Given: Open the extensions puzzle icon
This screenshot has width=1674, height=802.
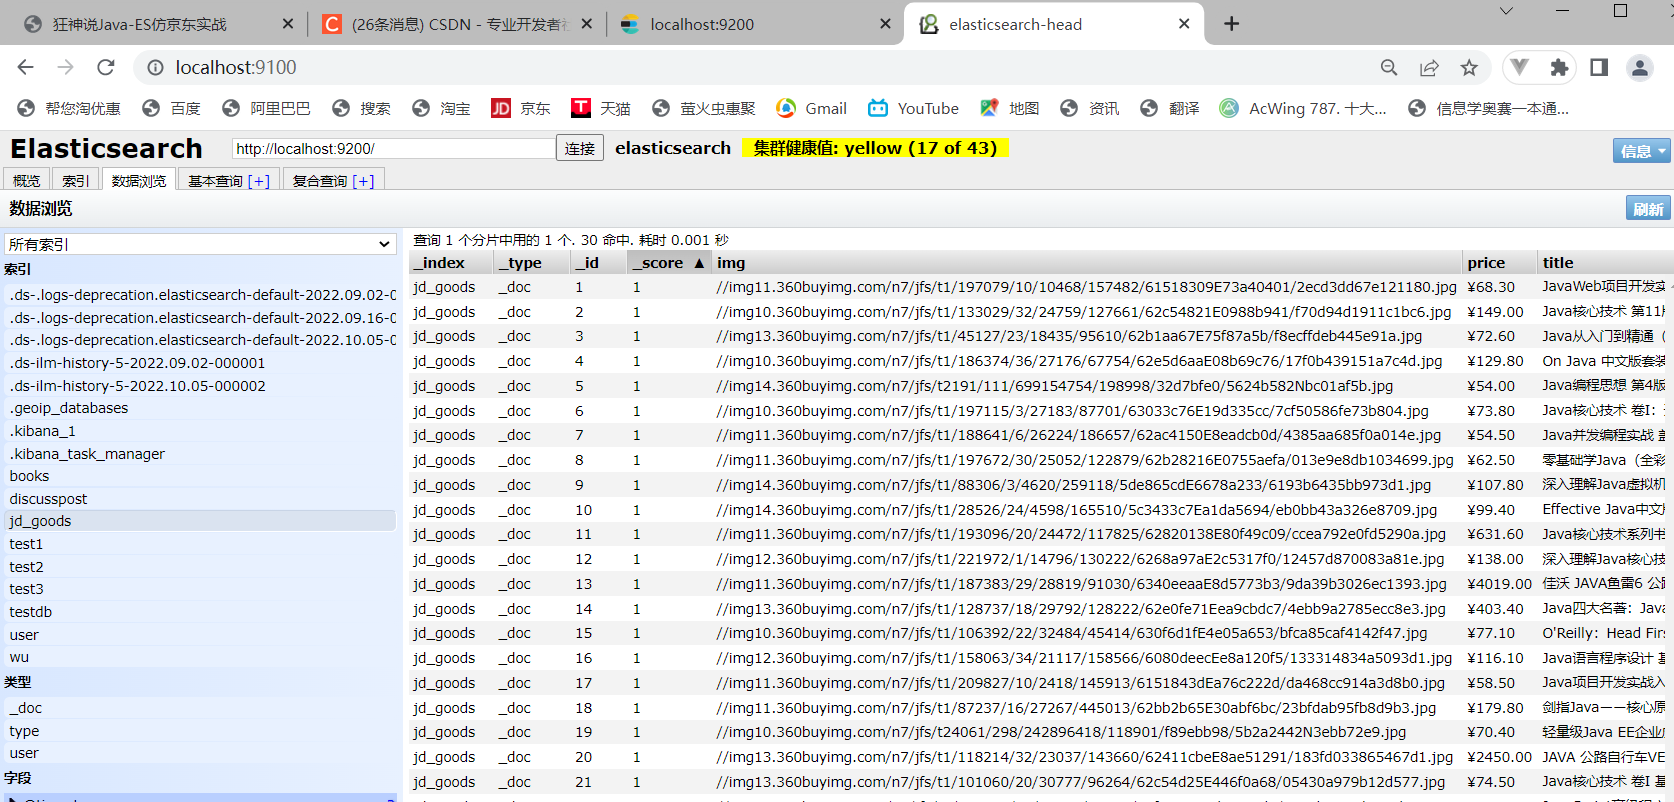Looking at the screenshot, I should pyautogui.click(x=1559, y=67).
